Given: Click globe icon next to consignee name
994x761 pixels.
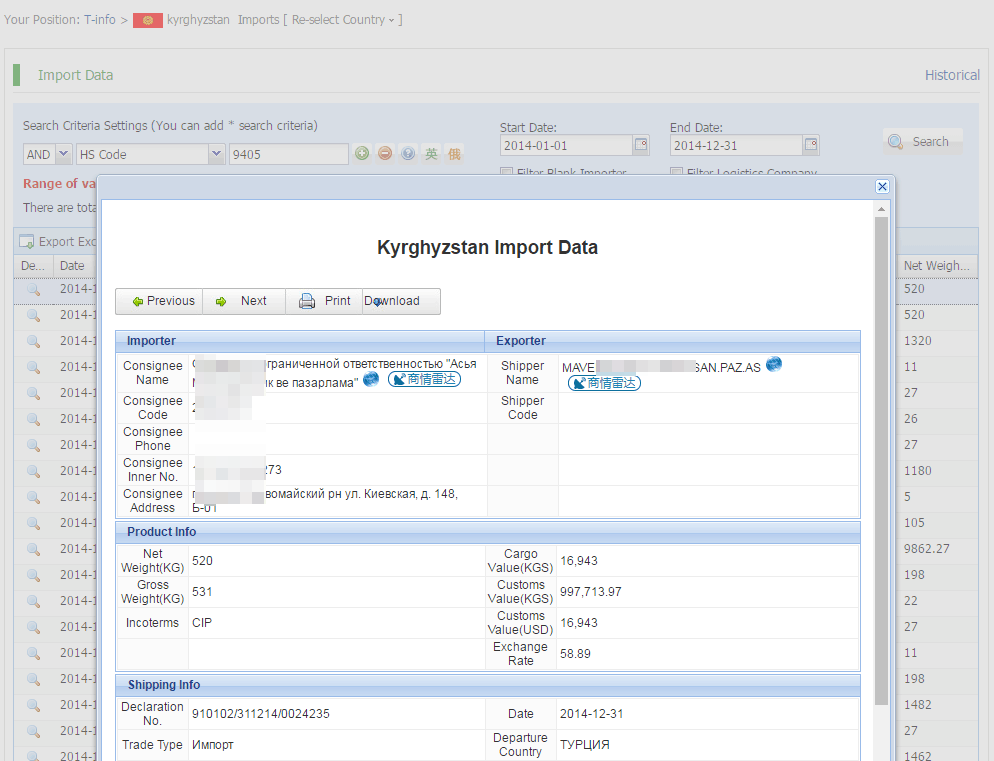Looking at the screenshot, I should point(371,378).
